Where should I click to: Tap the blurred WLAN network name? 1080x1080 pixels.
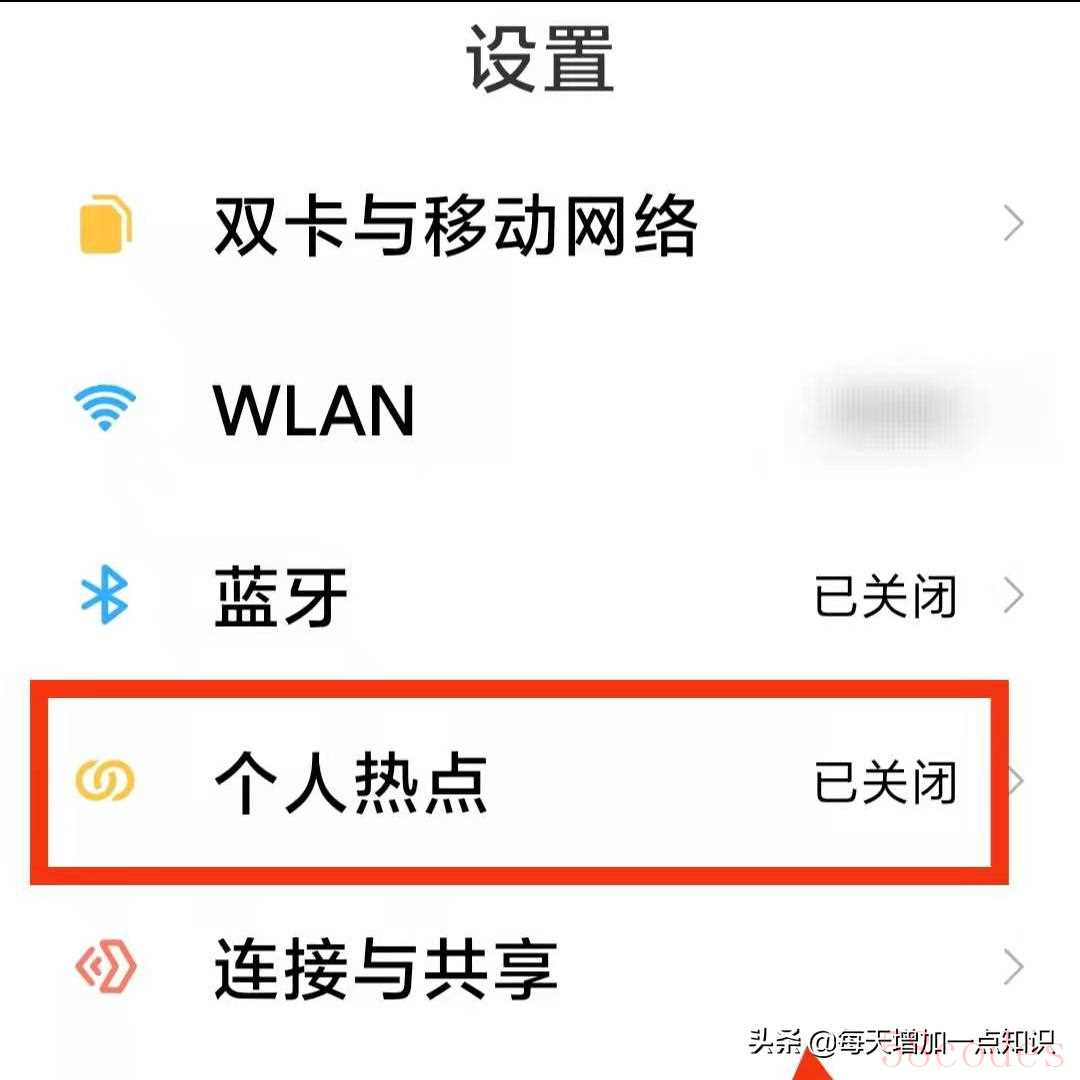click(x=895, y=411)
